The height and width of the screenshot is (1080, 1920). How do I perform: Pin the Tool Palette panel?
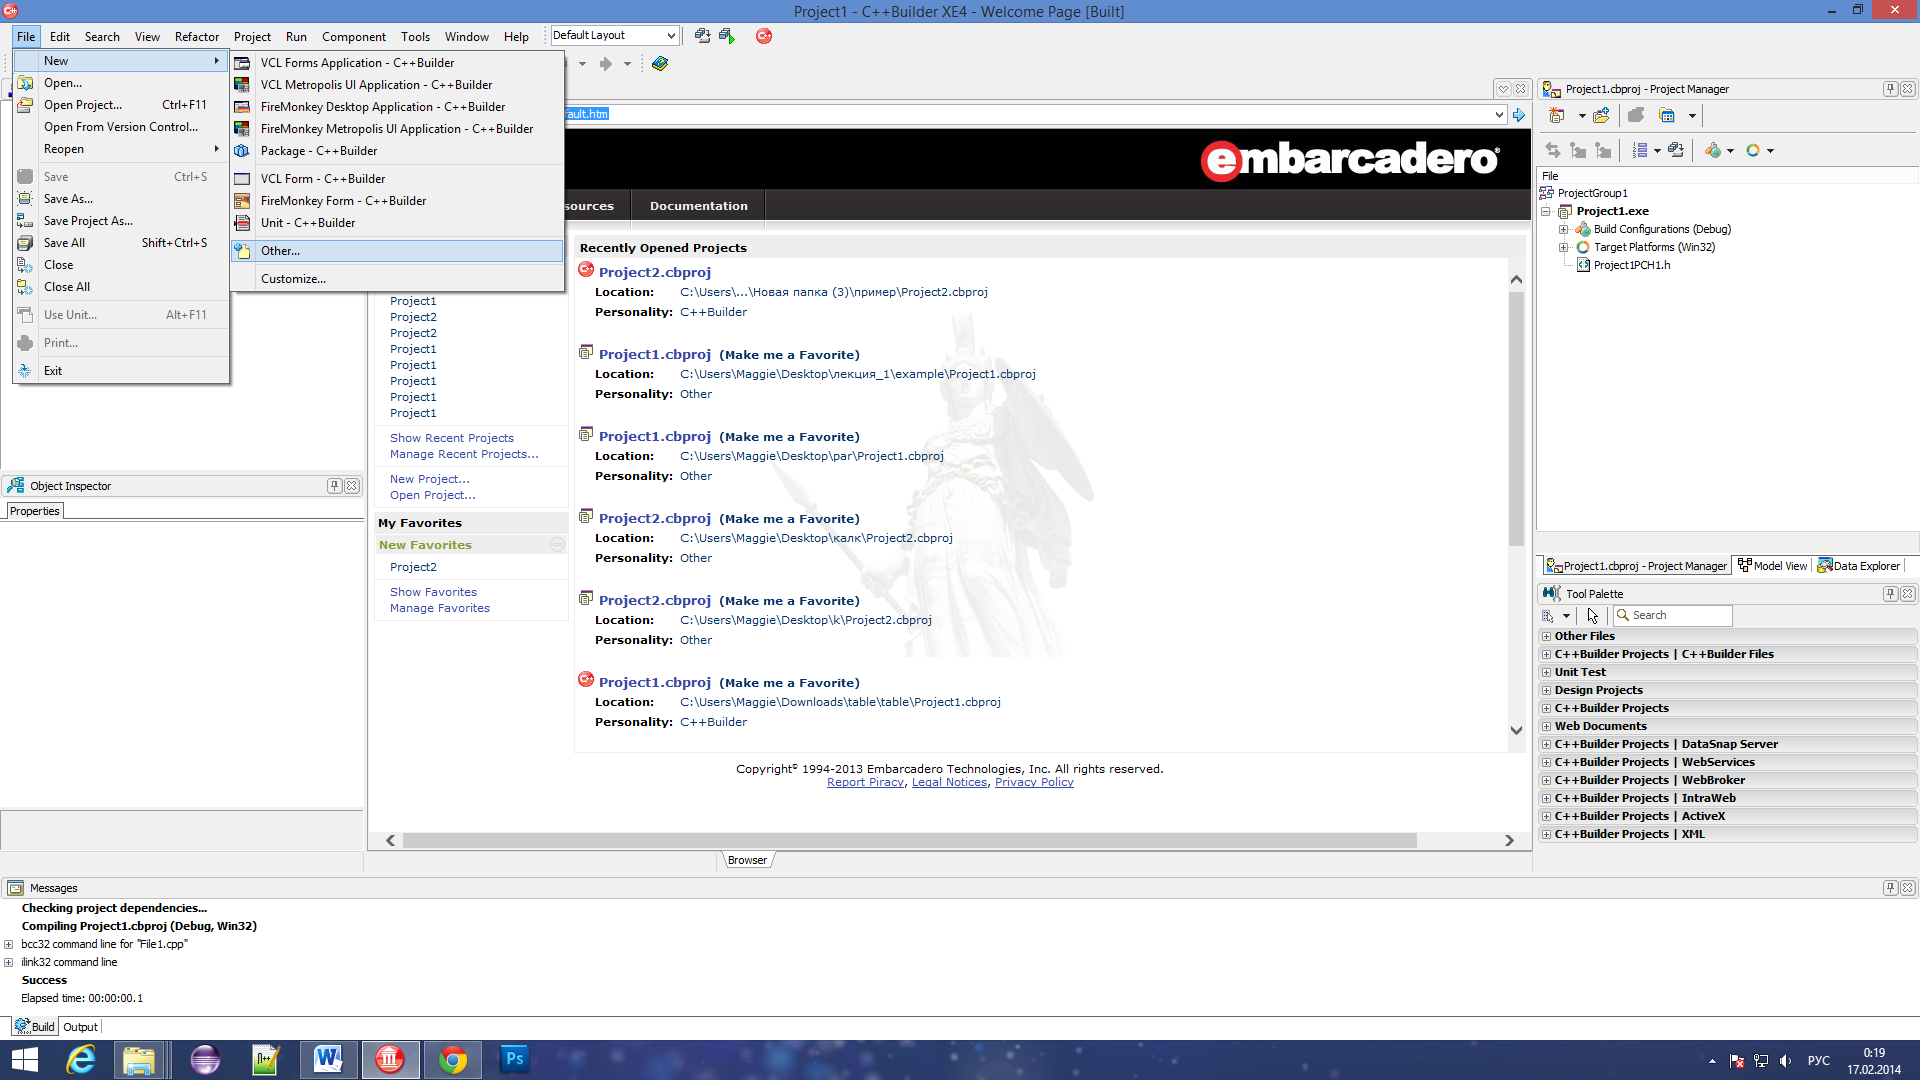pyautogui.click(x=1890, y=594)
